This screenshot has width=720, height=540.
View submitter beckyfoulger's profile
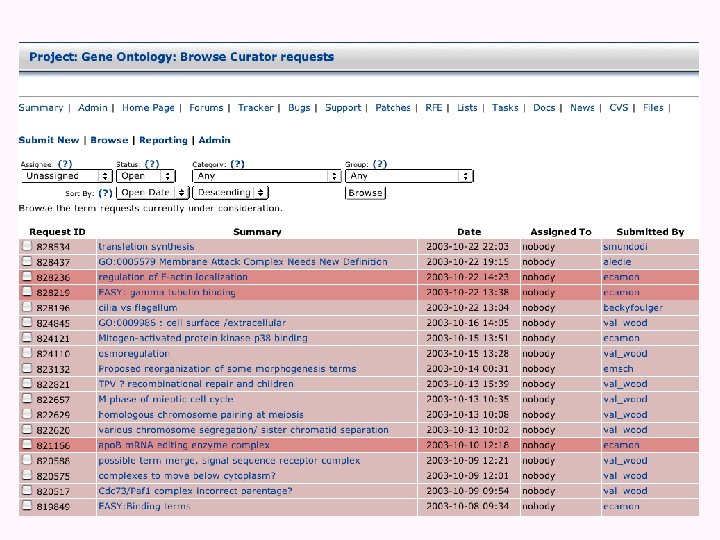[633, 308]
